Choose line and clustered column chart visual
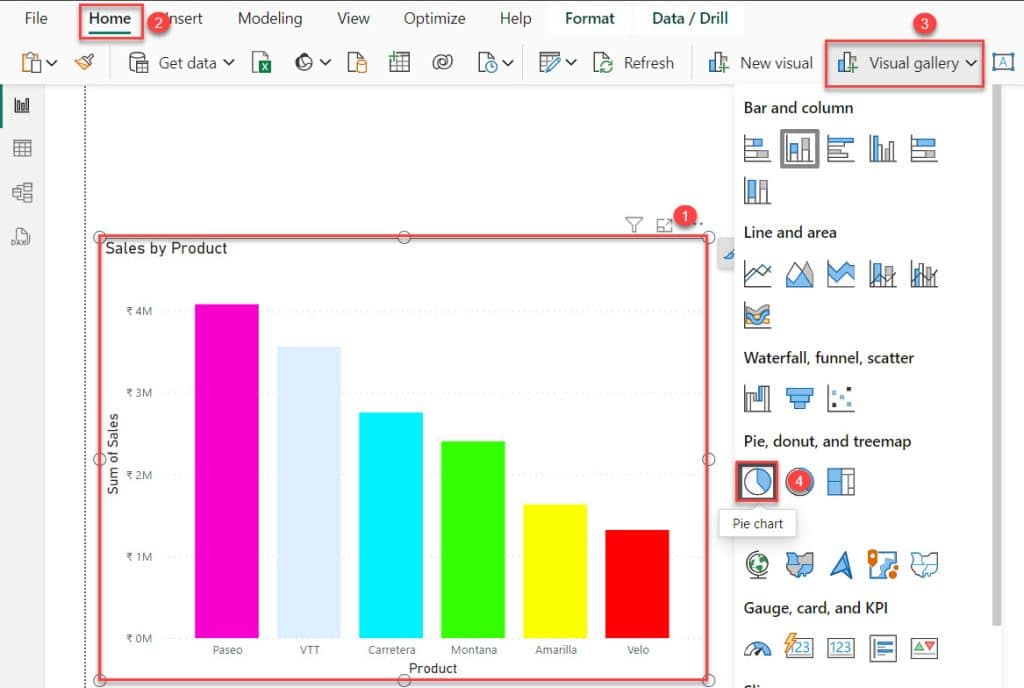Screen dimensions: 1024x688 click(x=924, y=274)
